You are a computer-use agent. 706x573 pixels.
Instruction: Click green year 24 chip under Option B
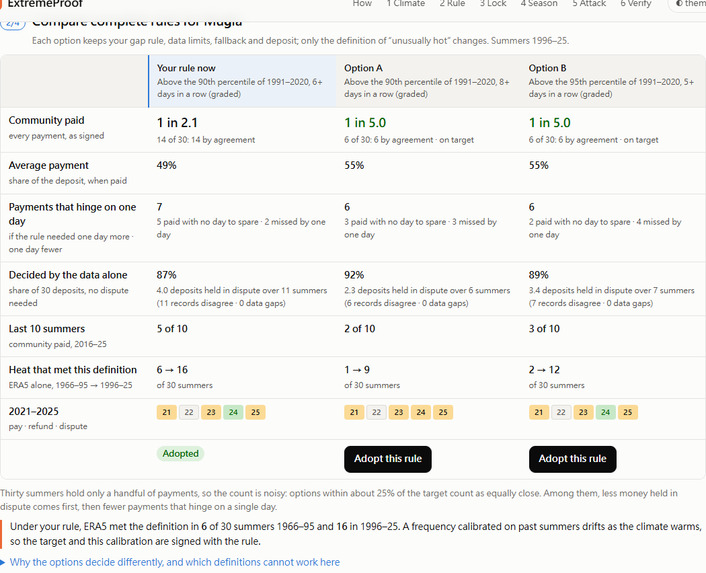coord(606,412)
